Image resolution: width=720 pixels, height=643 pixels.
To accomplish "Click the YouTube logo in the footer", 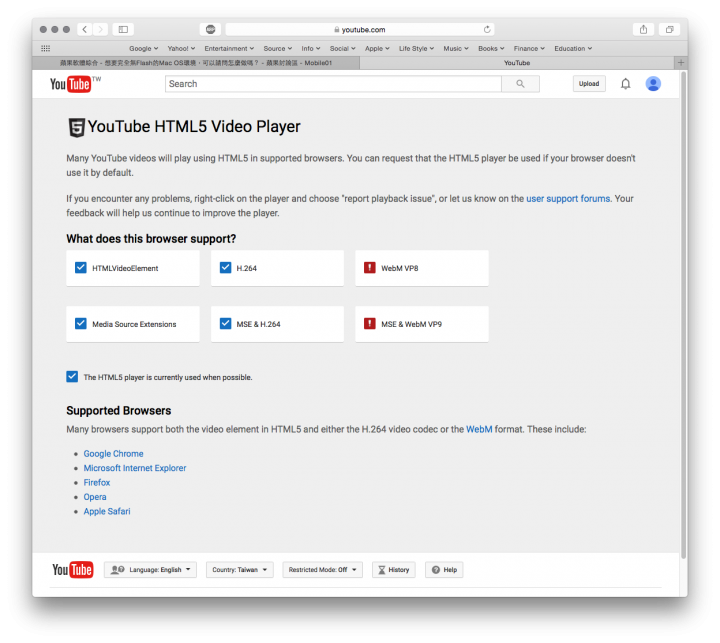I will coord(73,570).
